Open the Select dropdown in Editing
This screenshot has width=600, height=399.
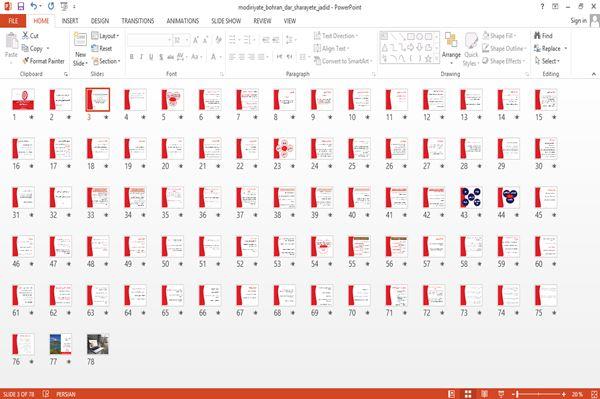tap(548, 61)
